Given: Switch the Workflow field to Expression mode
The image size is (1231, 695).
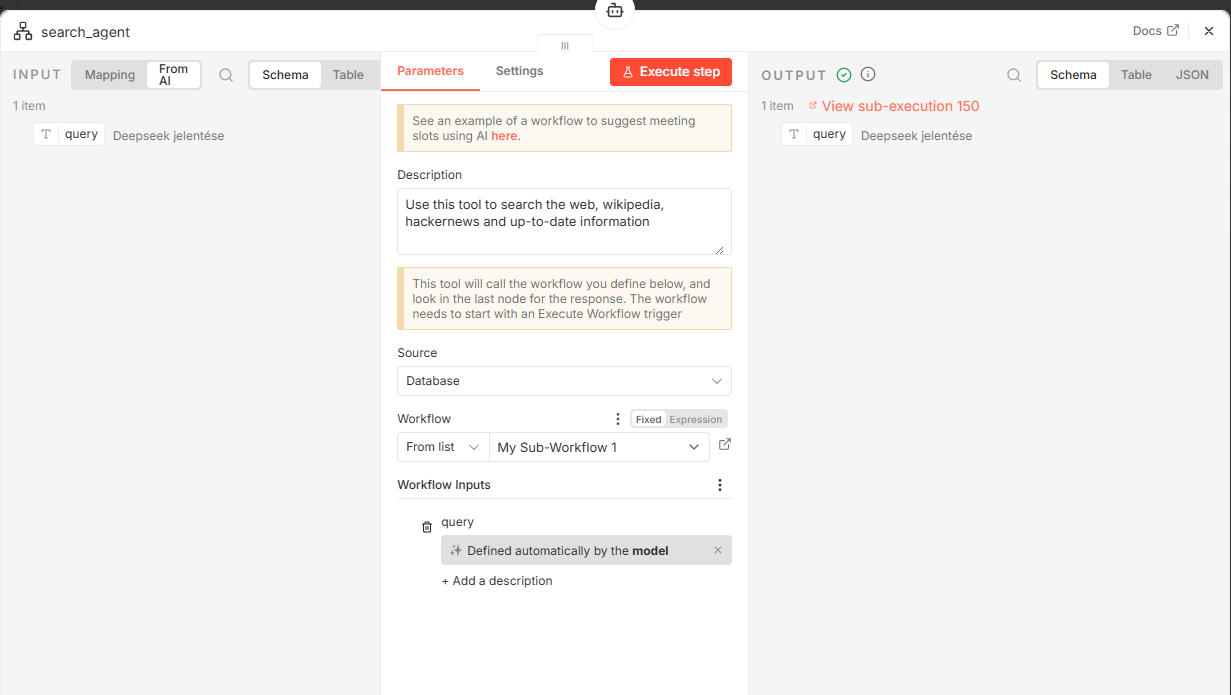Looking at the screenshot, I should pos(696,419).
